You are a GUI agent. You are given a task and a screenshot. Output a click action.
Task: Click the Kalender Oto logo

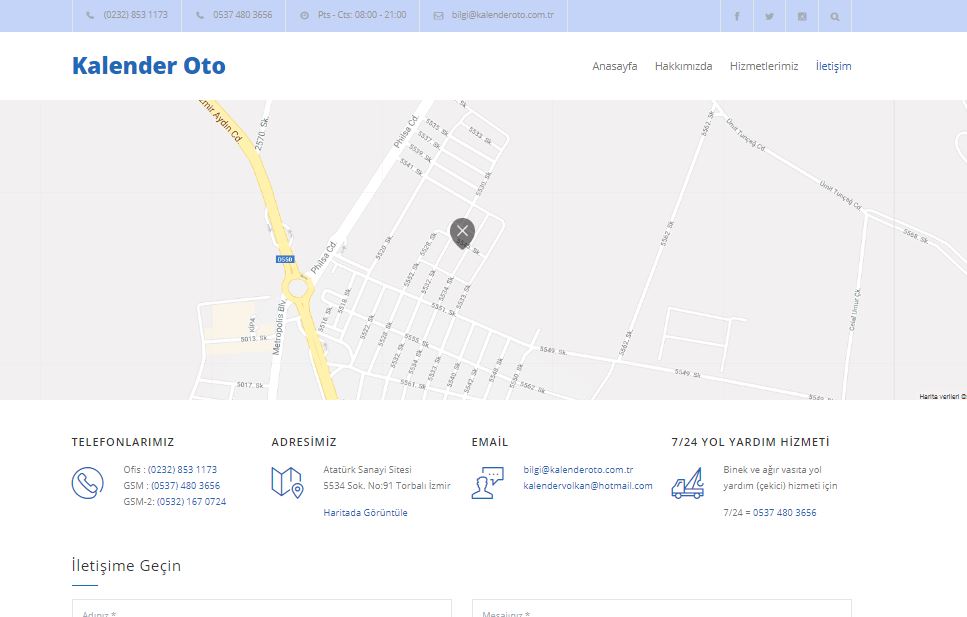point(149,65)
